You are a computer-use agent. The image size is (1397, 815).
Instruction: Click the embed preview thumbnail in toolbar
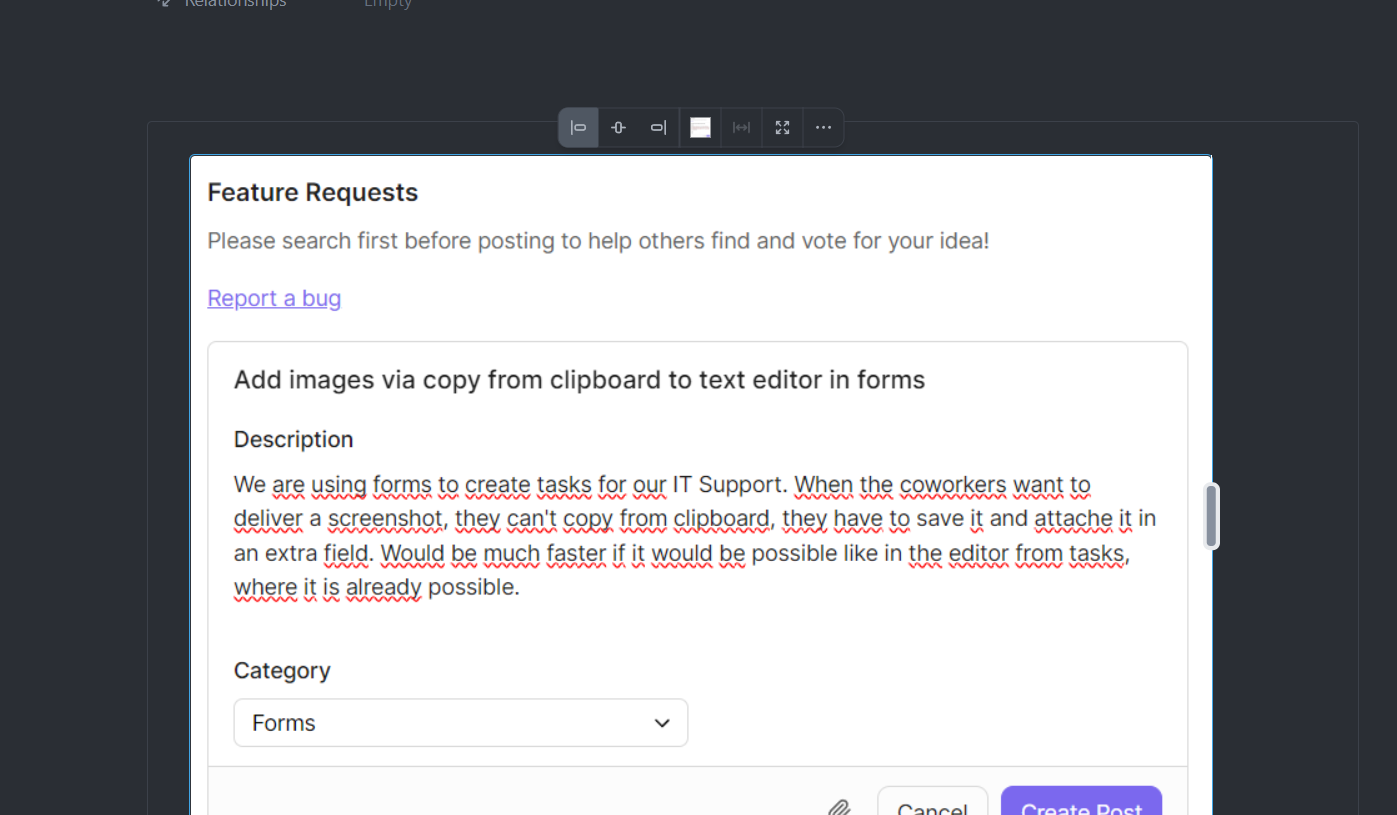(x=700, y=128)
